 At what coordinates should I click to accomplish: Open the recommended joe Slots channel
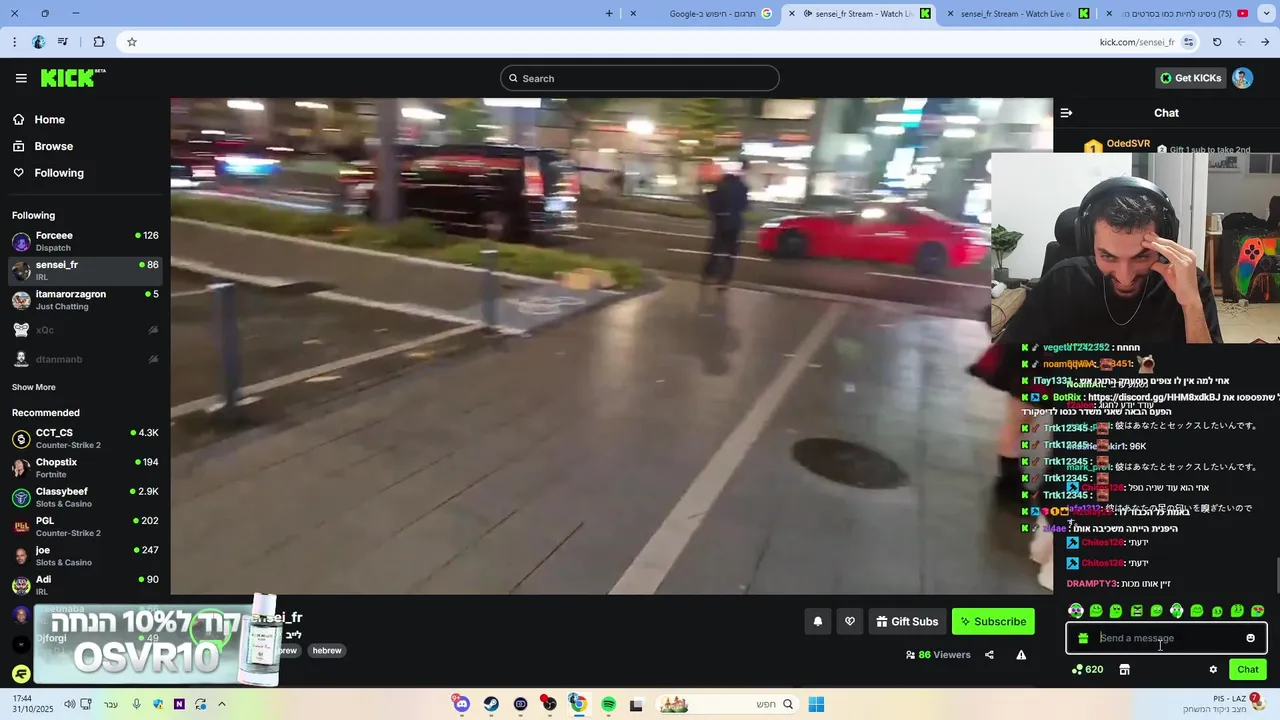[85, 555]
